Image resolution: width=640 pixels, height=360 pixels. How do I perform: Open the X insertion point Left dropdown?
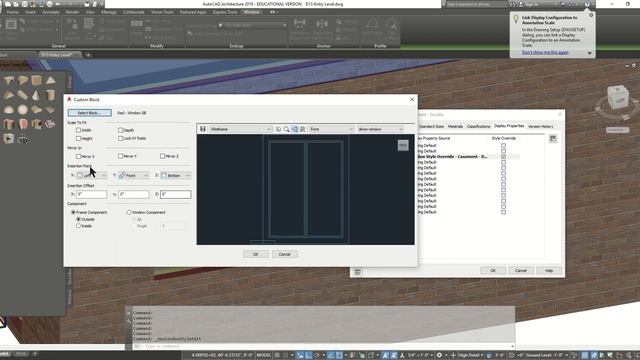click(91, 176)
